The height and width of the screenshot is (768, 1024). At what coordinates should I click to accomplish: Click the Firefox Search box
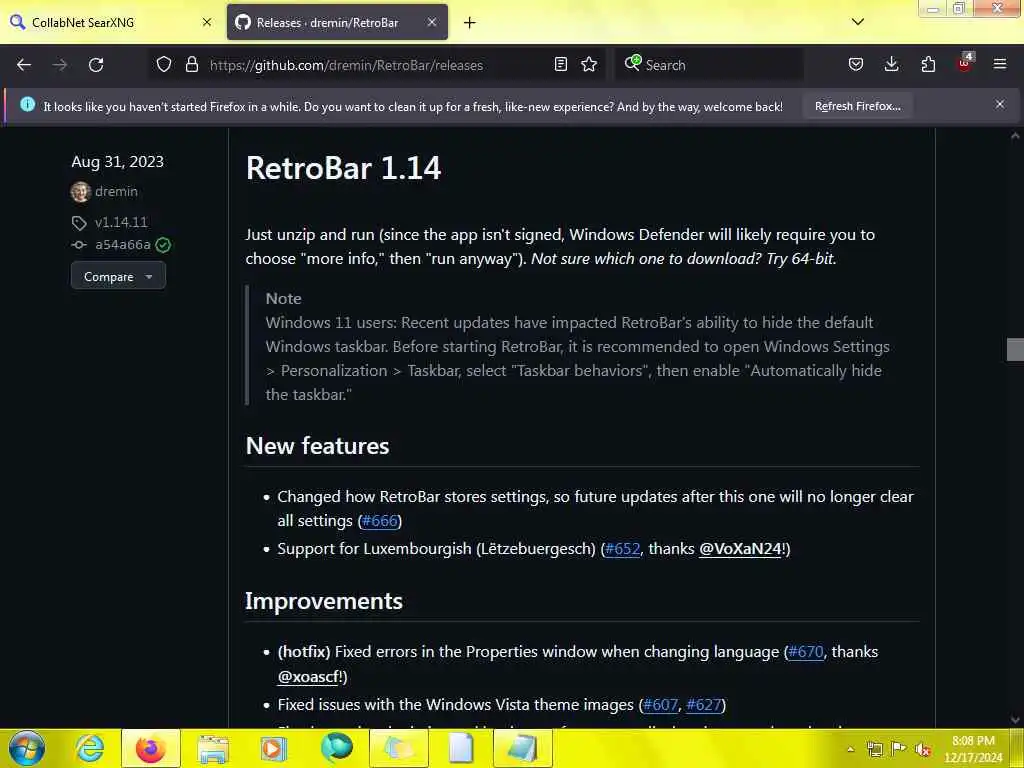(x=709, y=65)
